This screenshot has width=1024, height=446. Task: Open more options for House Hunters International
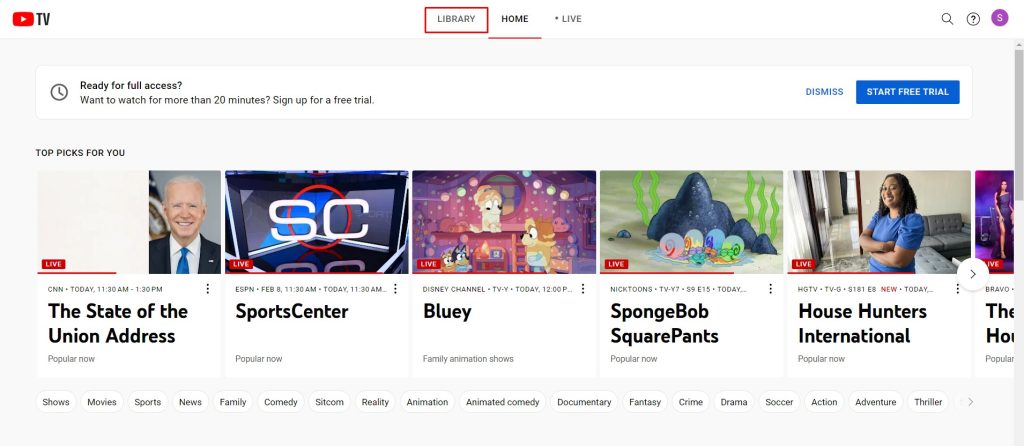click(x=957, y=289)
